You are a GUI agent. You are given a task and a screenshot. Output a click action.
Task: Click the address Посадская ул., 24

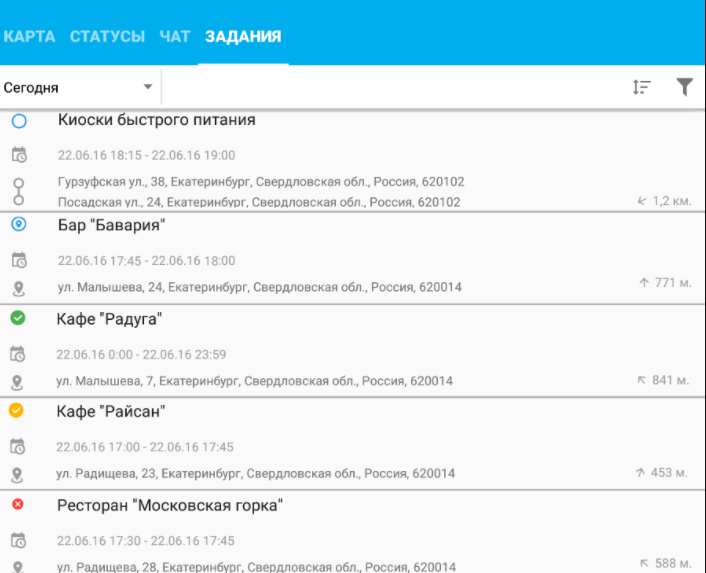pos(259,202)
